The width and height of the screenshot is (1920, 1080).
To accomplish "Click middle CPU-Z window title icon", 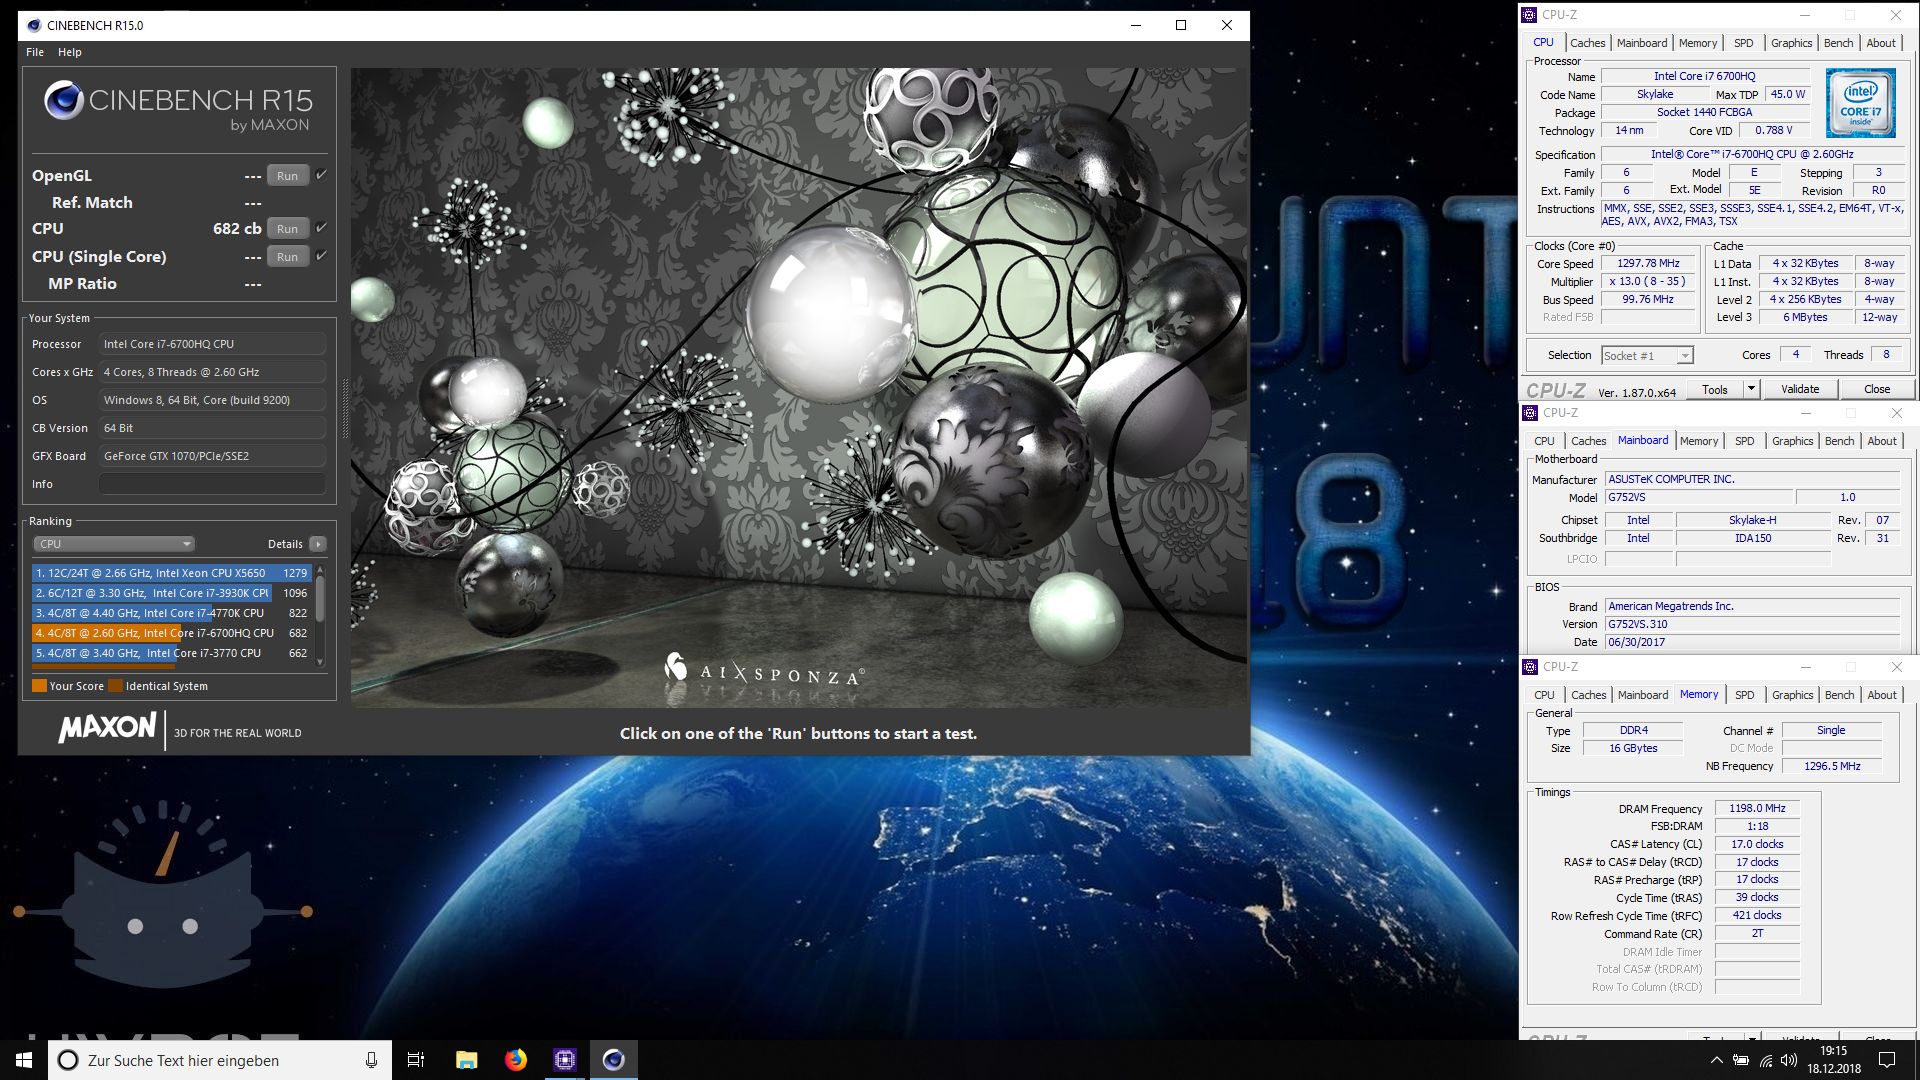I will click(x=1530, y=413).
